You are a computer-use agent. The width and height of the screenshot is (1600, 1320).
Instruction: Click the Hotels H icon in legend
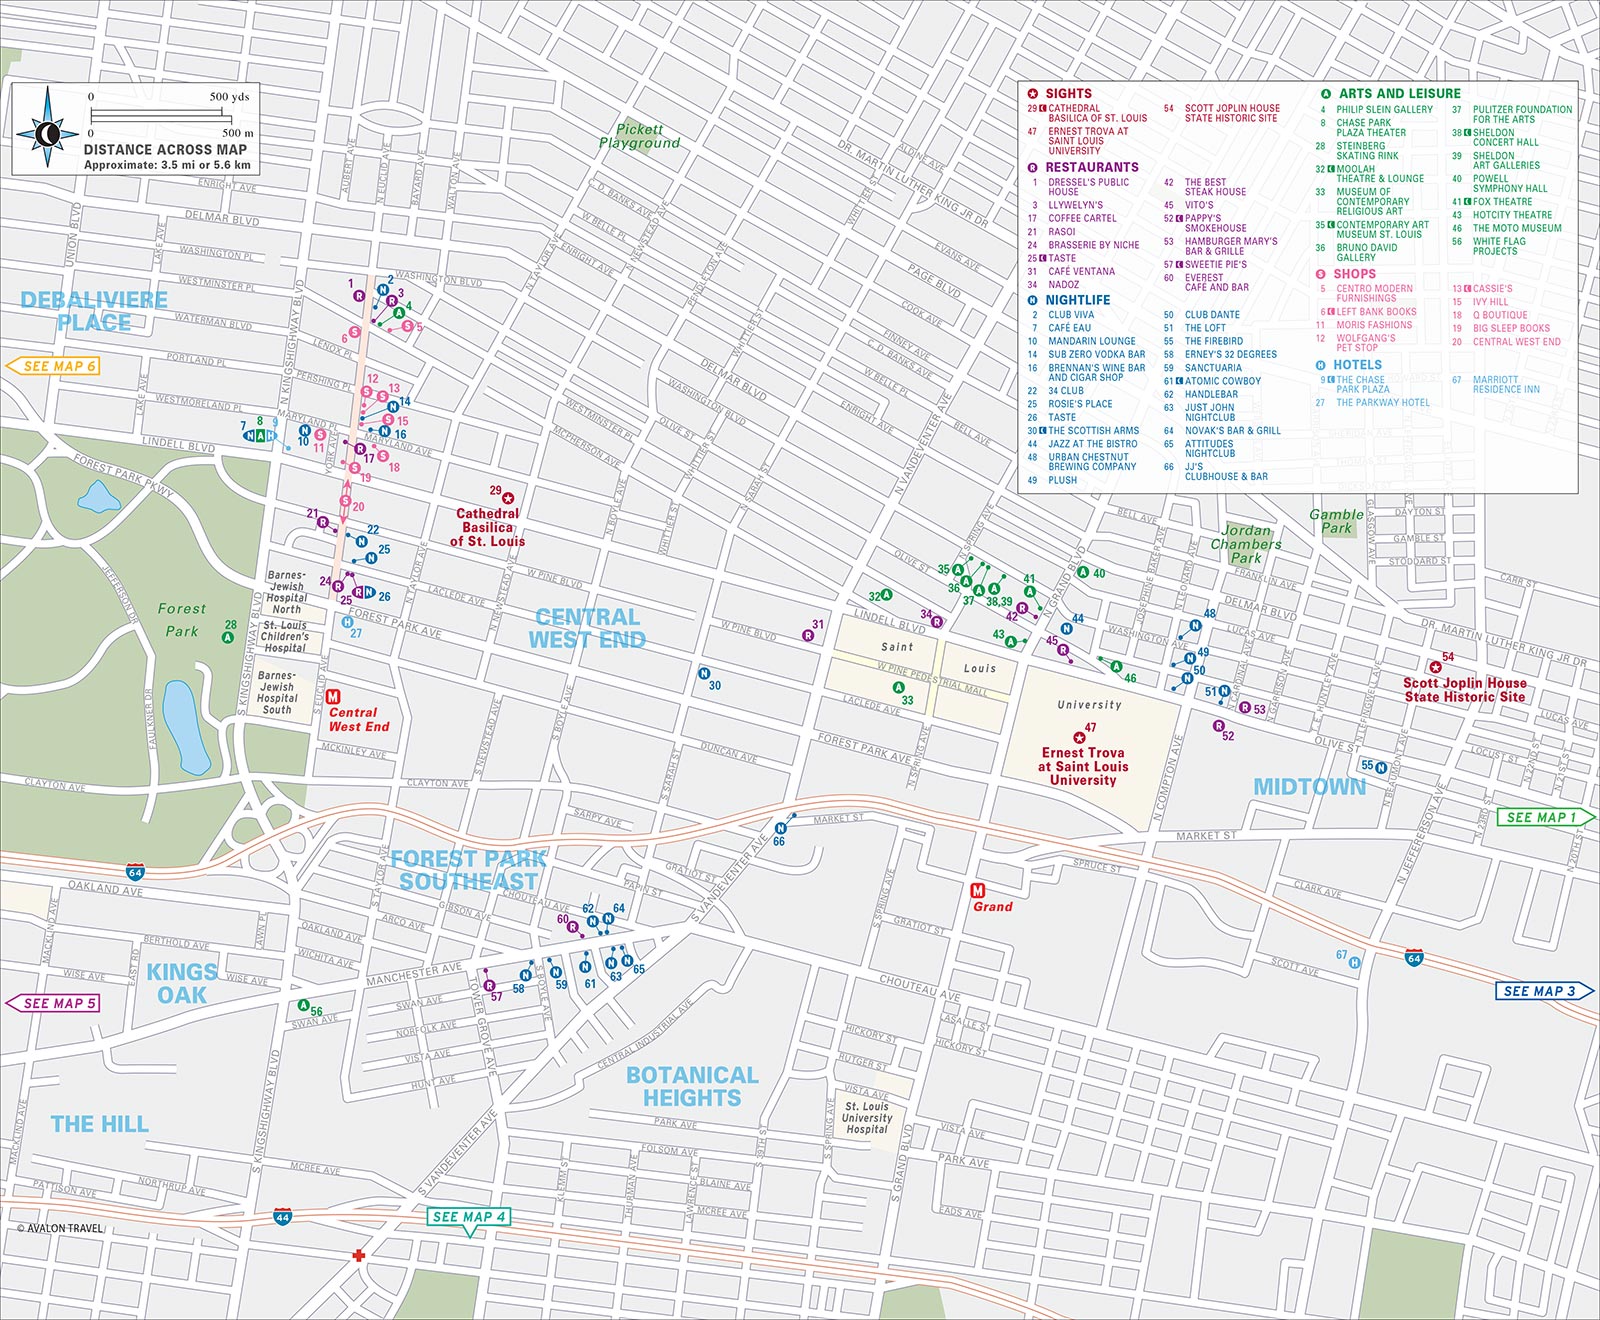point(1322,366)
